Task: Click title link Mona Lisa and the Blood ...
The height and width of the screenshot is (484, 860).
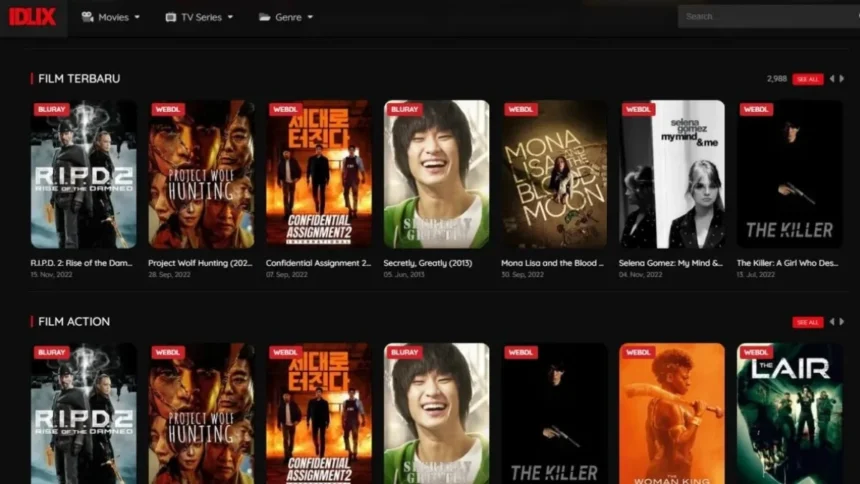Action: (x=552, y=263)
